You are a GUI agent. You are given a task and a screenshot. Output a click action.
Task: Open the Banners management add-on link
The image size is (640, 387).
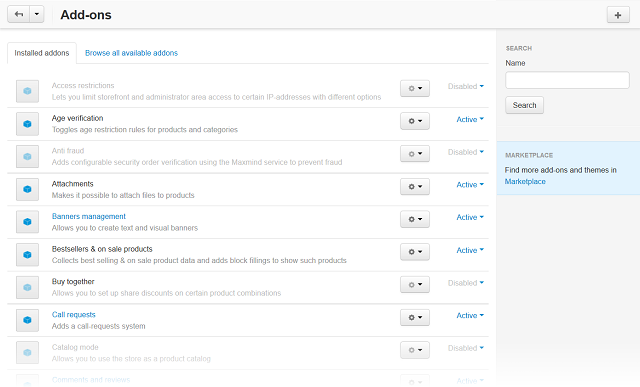89,216
